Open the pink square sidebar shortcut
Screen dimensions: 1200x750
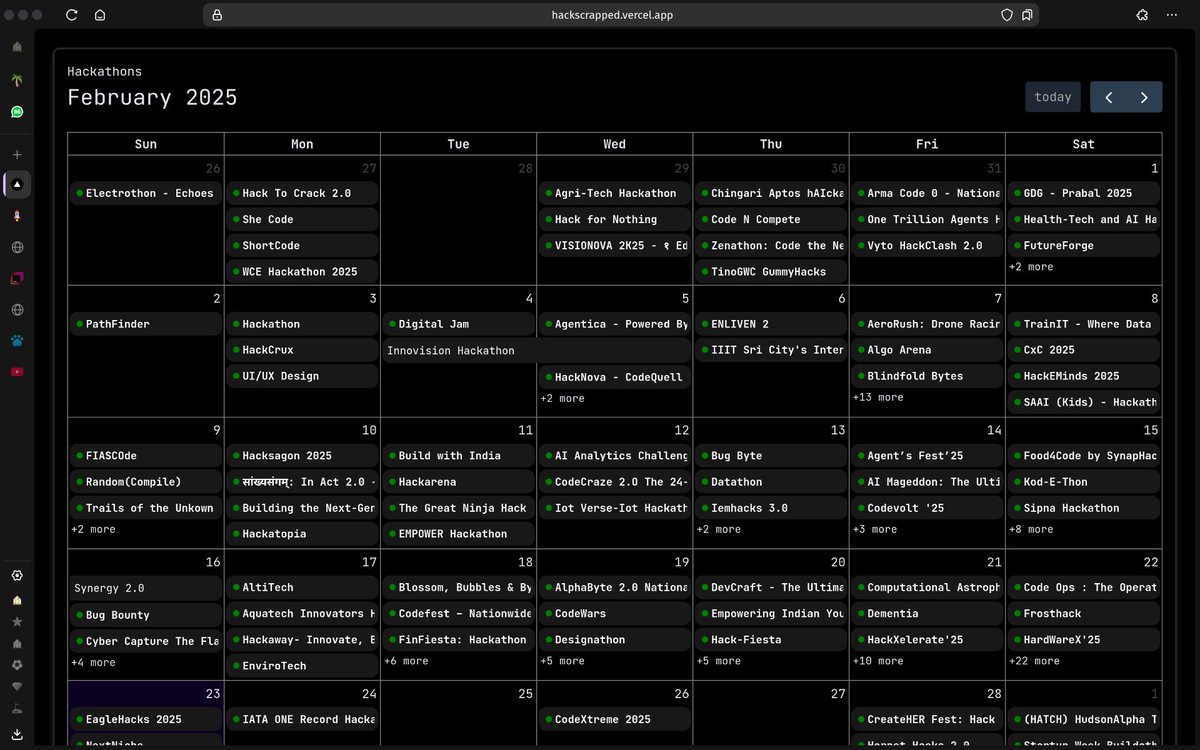17,278
